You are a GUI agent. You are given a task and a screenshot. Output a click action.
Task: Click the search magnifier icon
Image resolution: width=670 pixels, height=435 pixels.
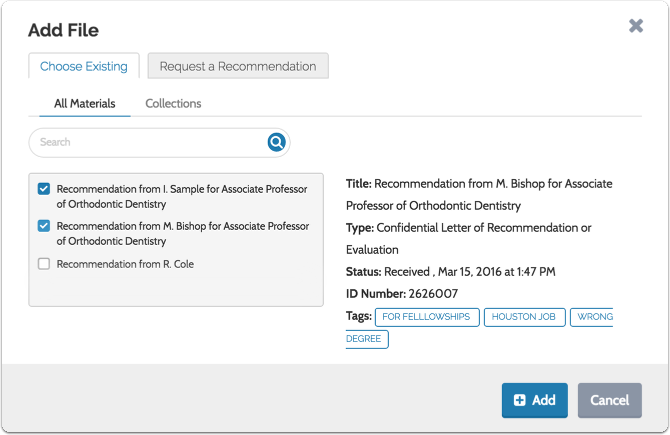pyautogui.click(x=277, y=142)
